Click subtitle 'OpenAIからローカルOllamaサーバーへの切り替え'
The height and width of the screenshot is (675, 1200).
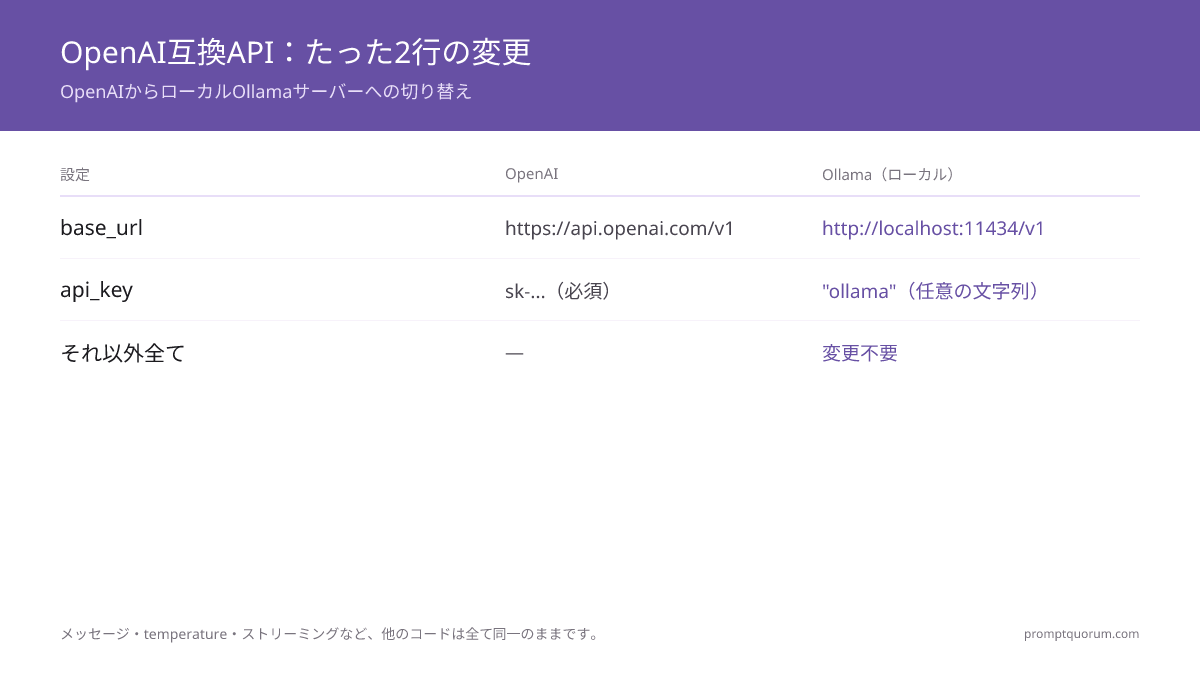point(266,92)
